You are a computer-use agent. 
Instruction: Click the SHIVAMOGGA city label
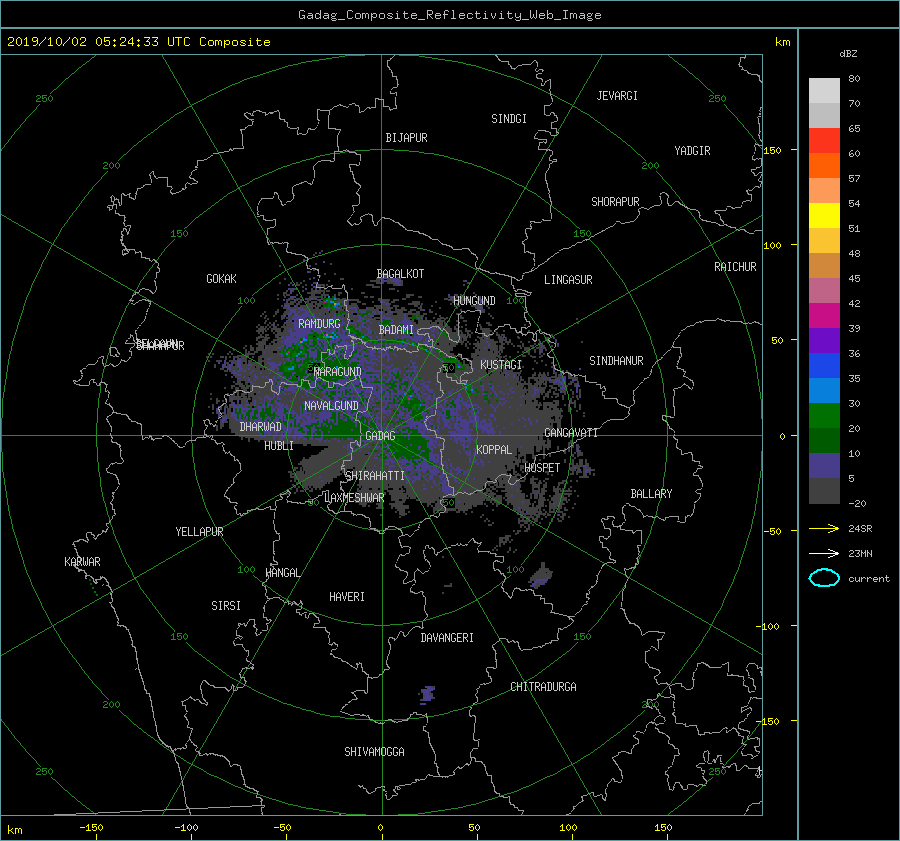coord(374,752)
